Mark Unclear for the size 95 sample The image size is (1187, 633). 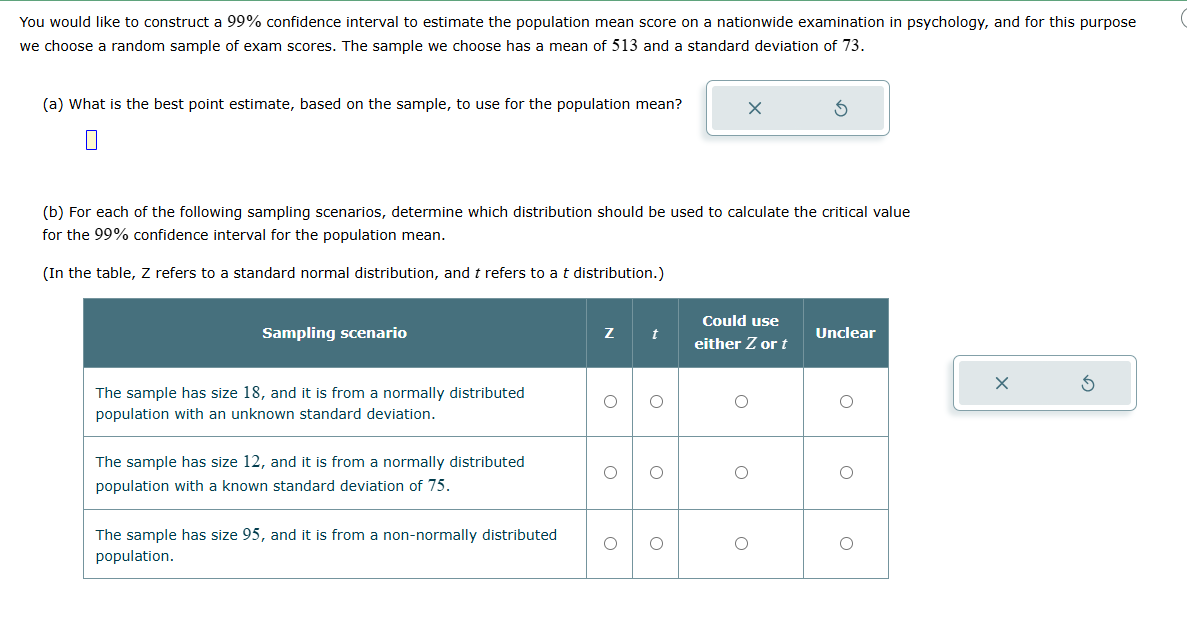pos(846,544)
